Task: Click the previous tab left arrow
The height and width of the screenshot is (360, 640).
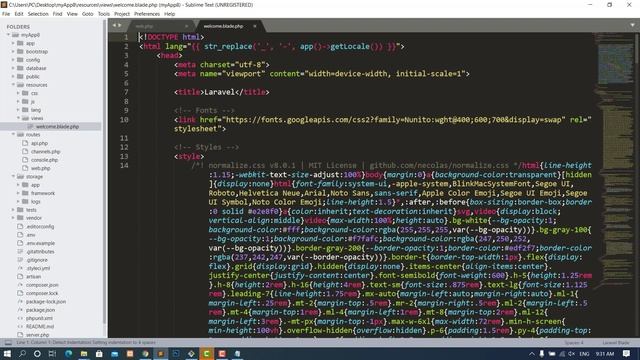Action: tap(114, 25)
